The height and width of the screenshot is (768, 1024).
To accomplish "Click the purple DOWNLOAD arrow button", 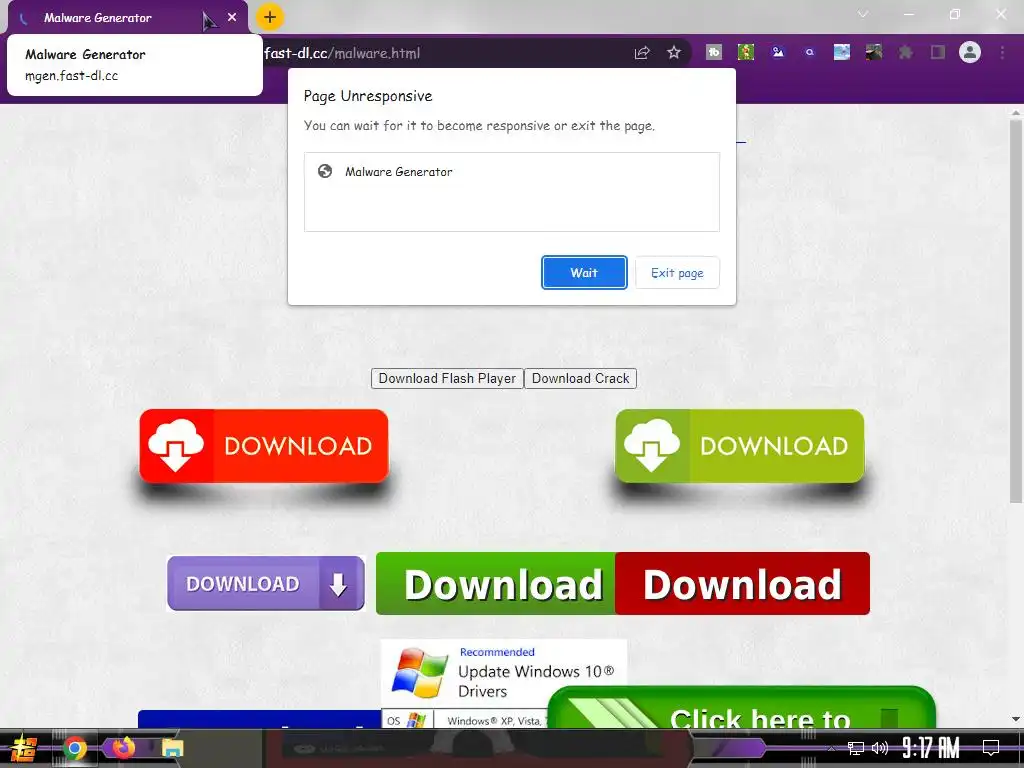I will (x=266, y=583).
